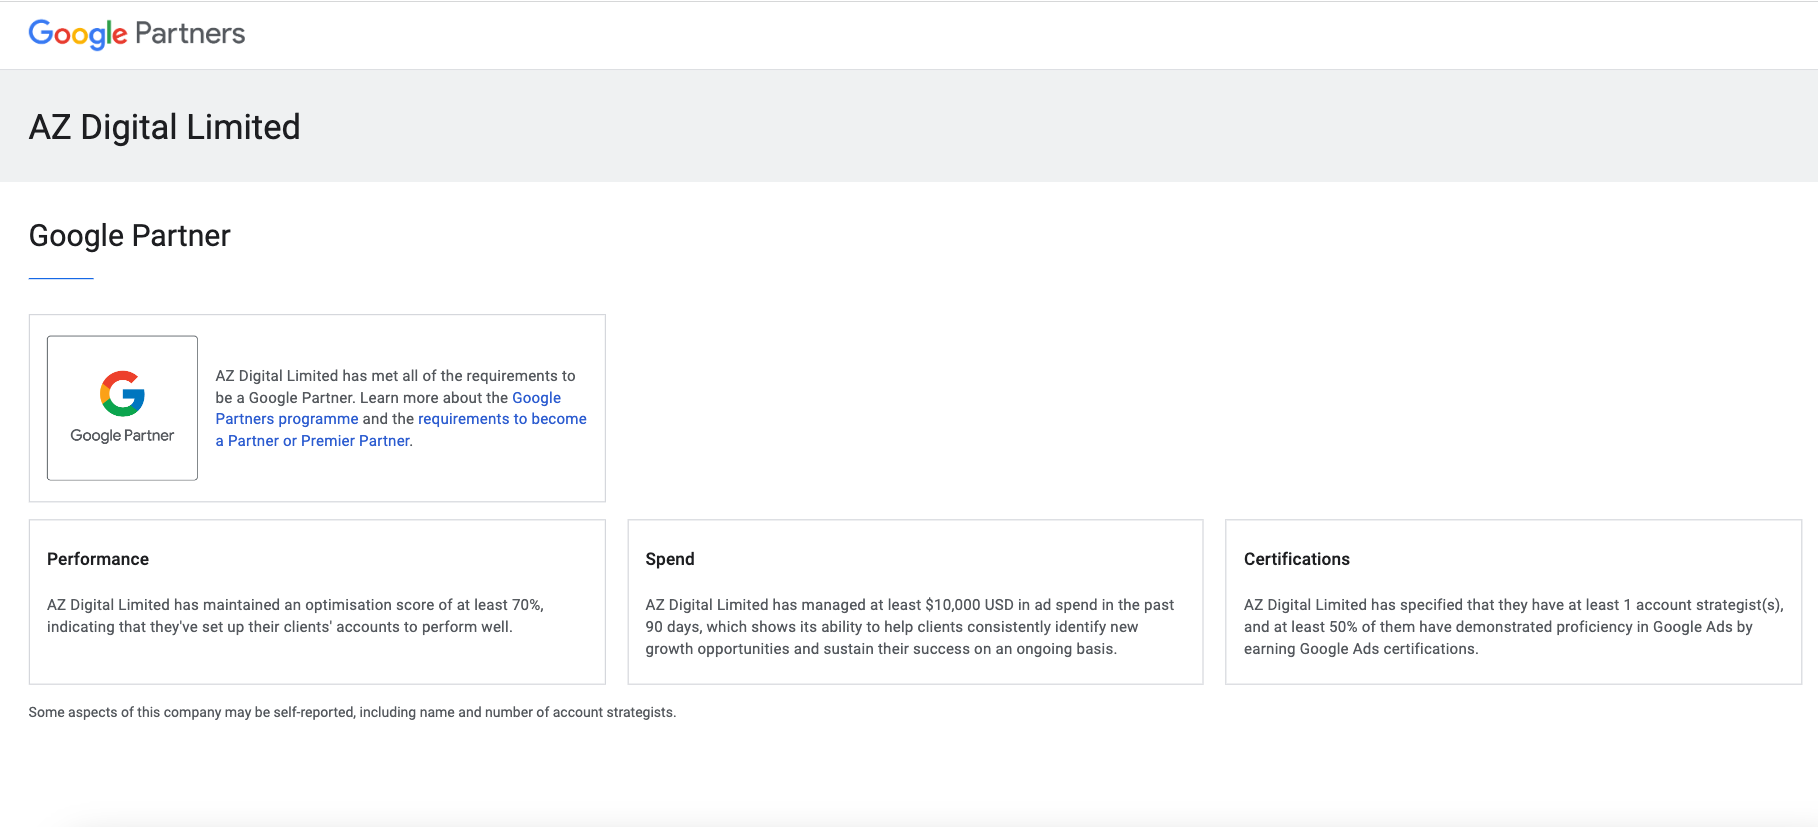Click the Google Partner badge image
The height and width of the screenshot is (827, 1818).
click(122, 408)
